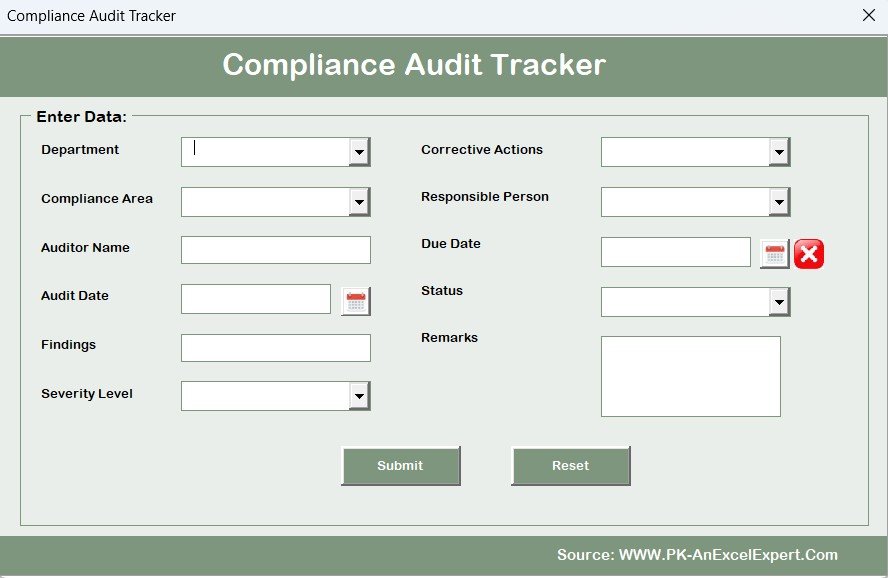Close the Compliance Audit Tracker window

(x=869, y=15)
